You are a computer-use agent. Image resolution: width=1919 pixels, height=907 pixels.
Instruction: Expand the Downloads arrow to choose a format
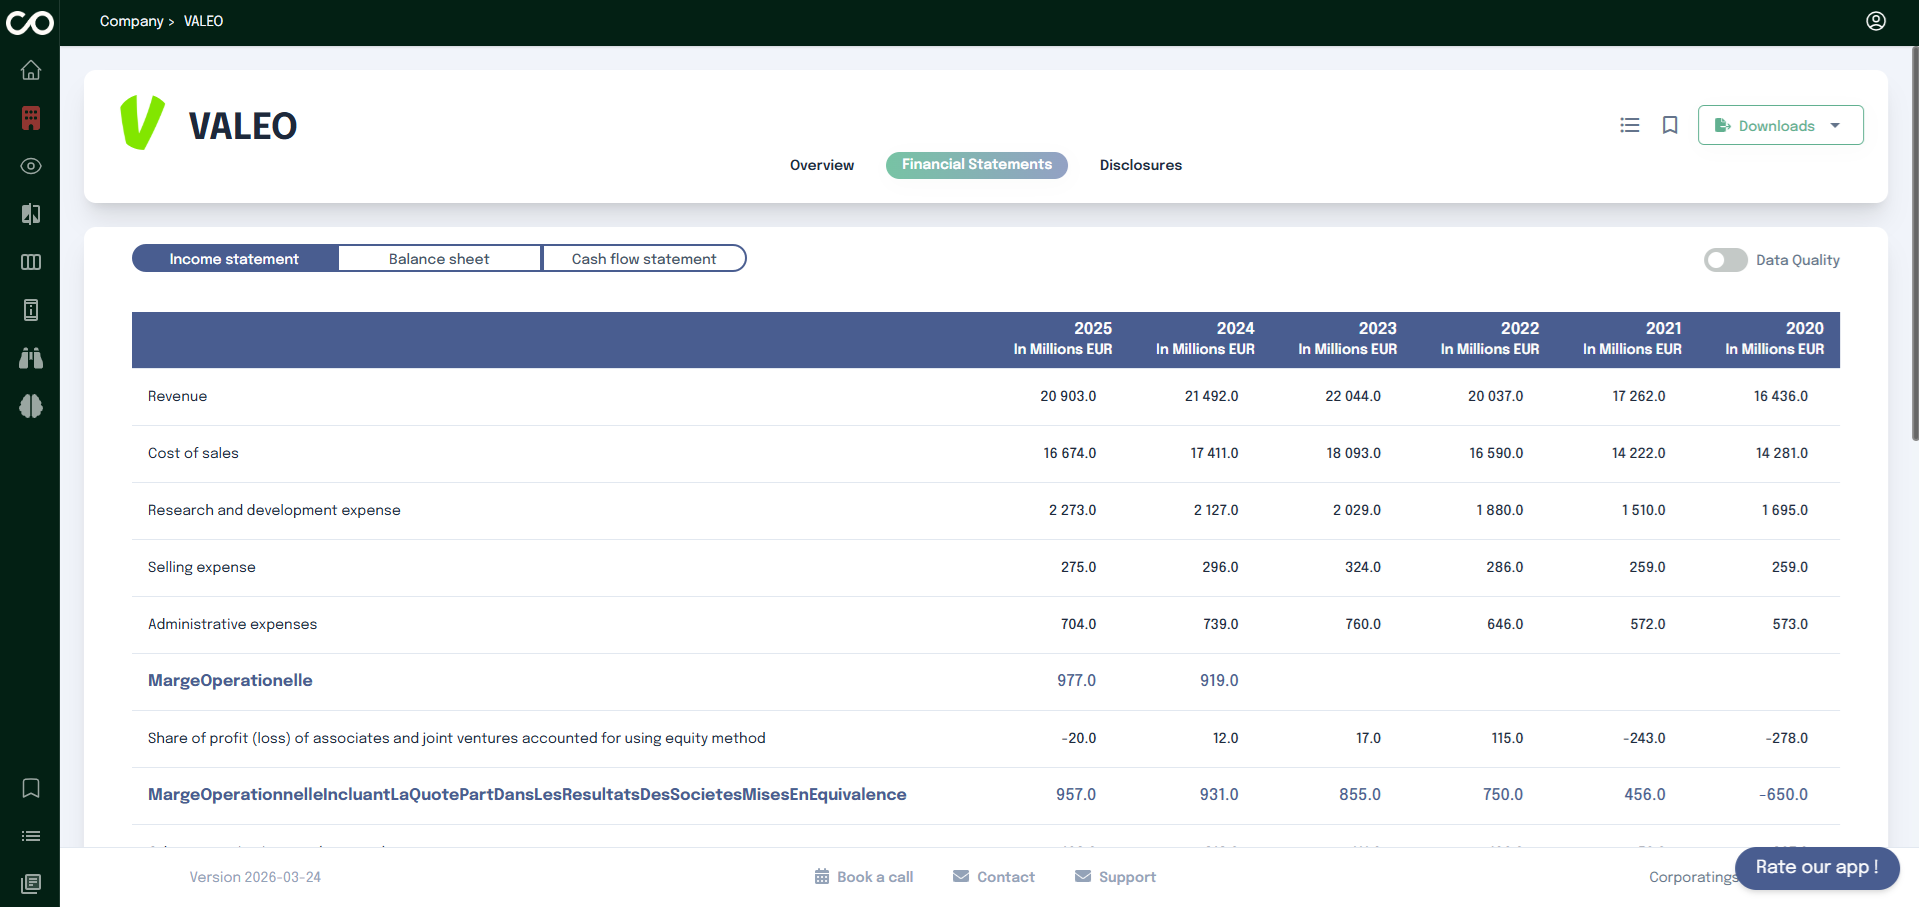(x=1836, y=125)
